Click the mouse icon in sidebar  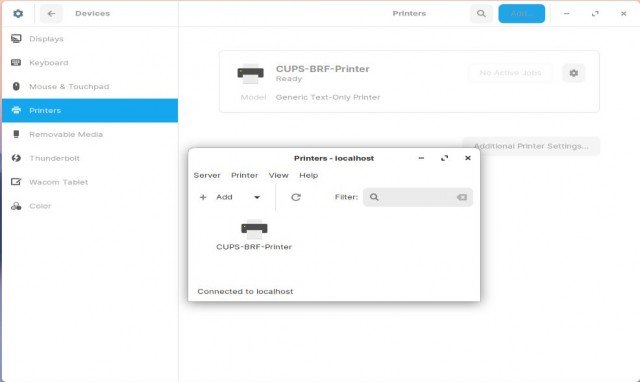point(16,86)
